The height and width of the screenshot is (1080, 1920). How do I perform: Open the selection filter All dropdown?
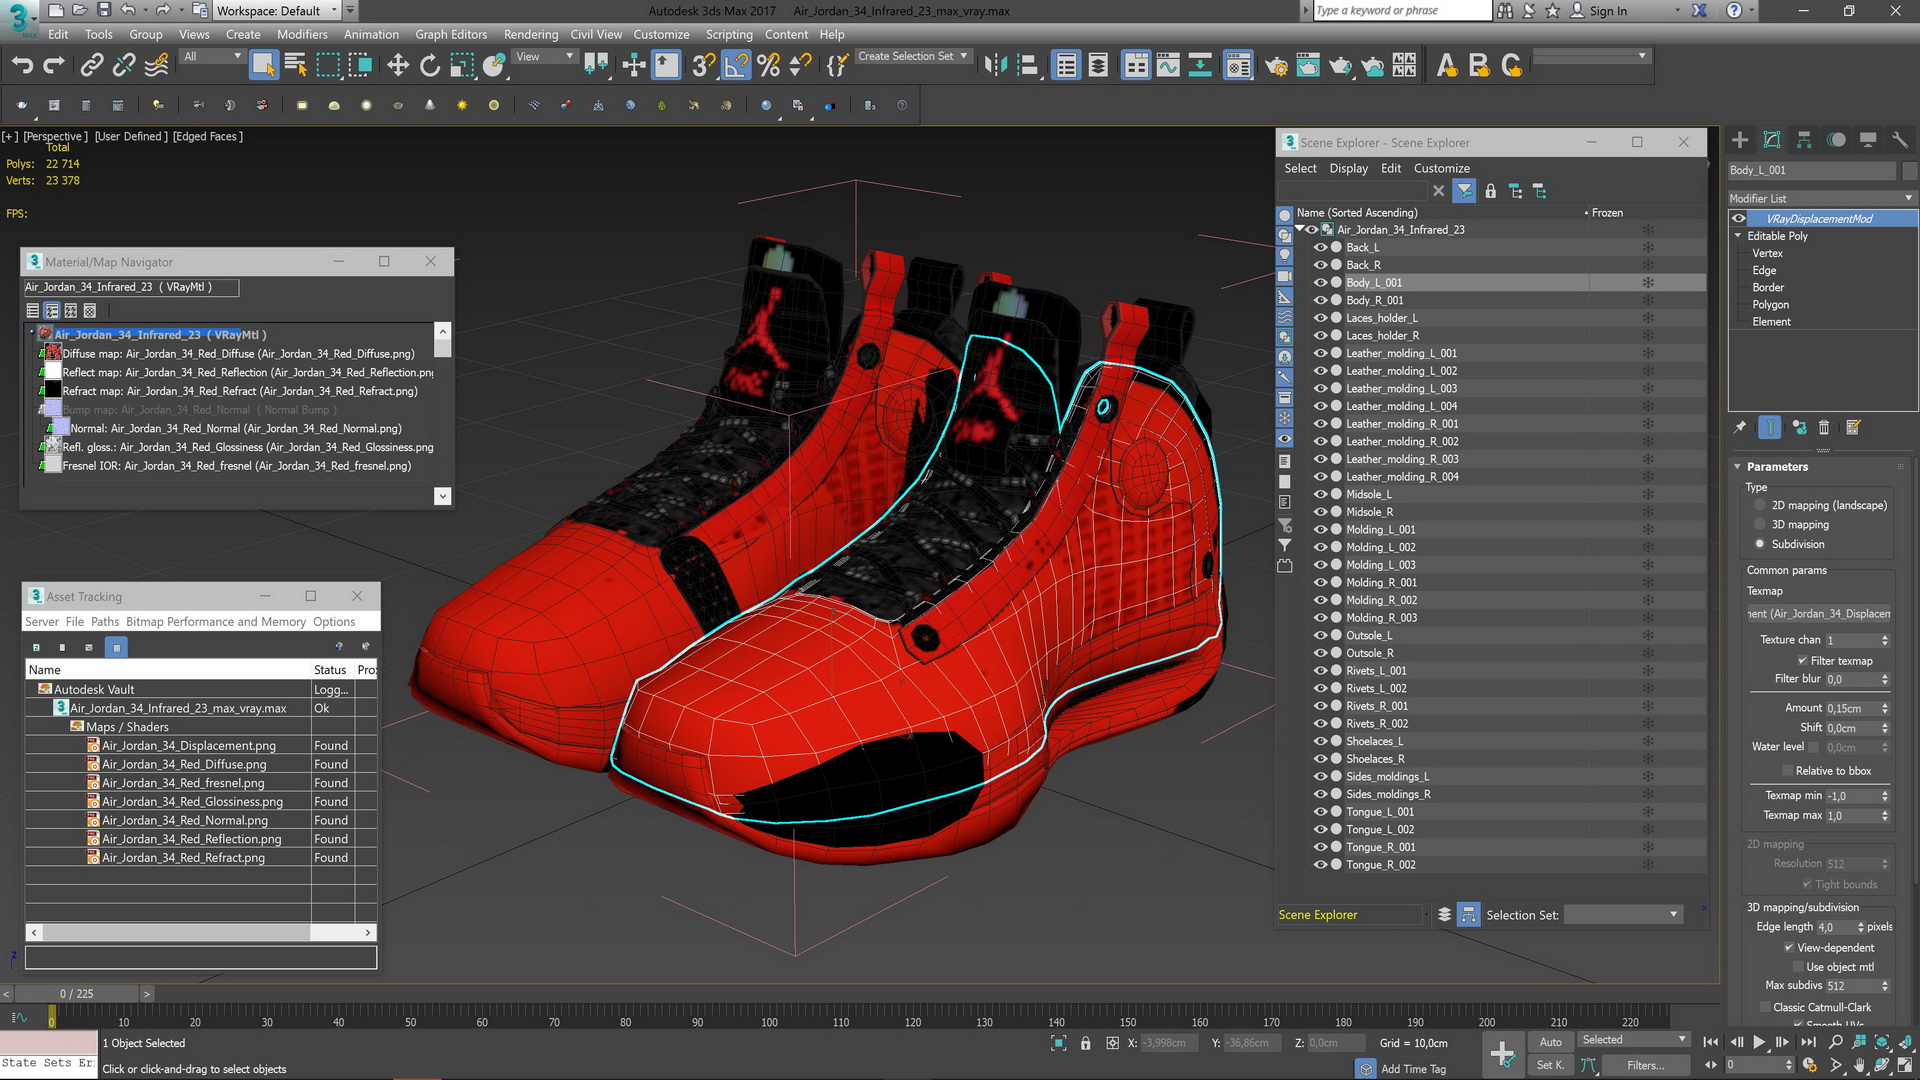click(212, 57)
